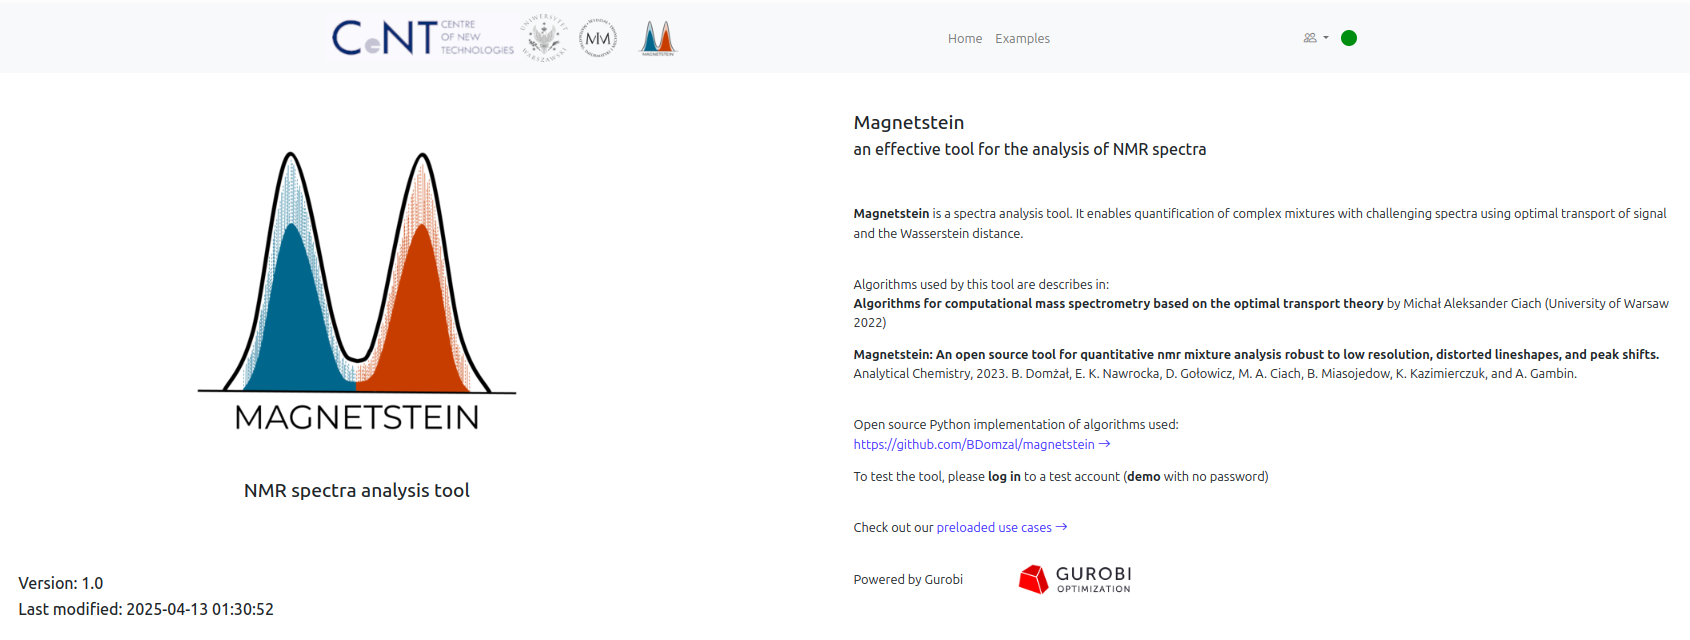Screen dimensions: 1690x640
Task: Click the large Magnetstein peaks logo image
Action: (357, 291)
